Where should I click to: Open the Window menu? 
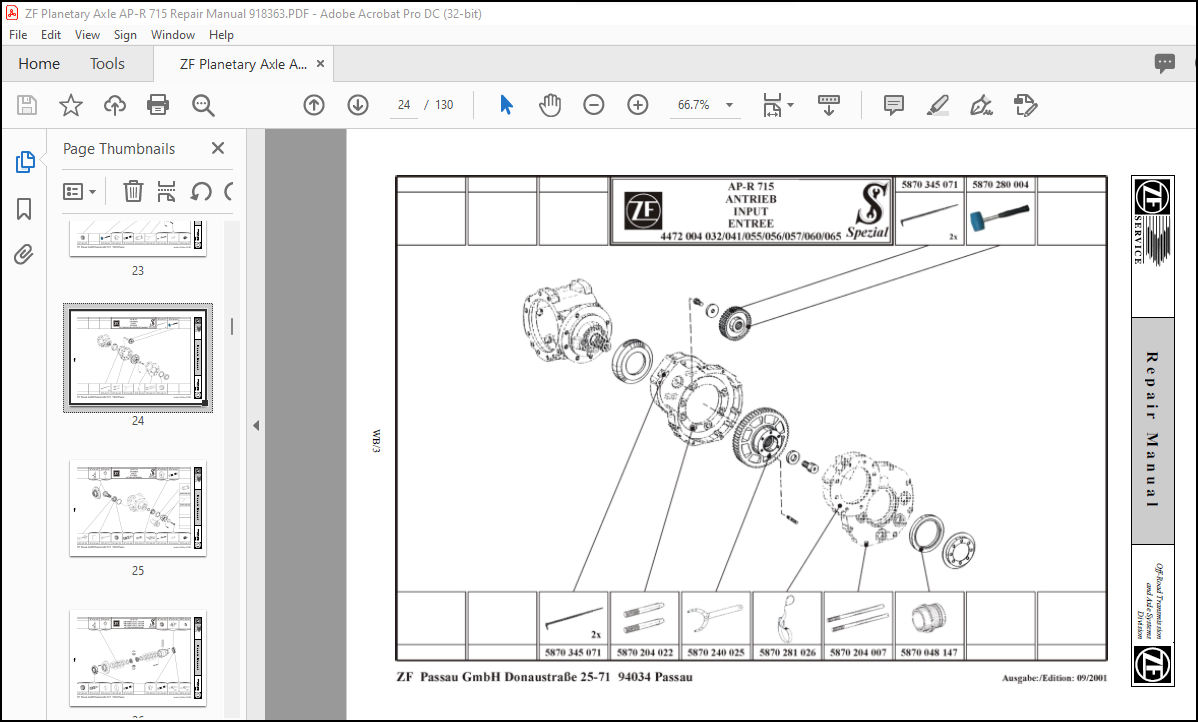[173, 34]
